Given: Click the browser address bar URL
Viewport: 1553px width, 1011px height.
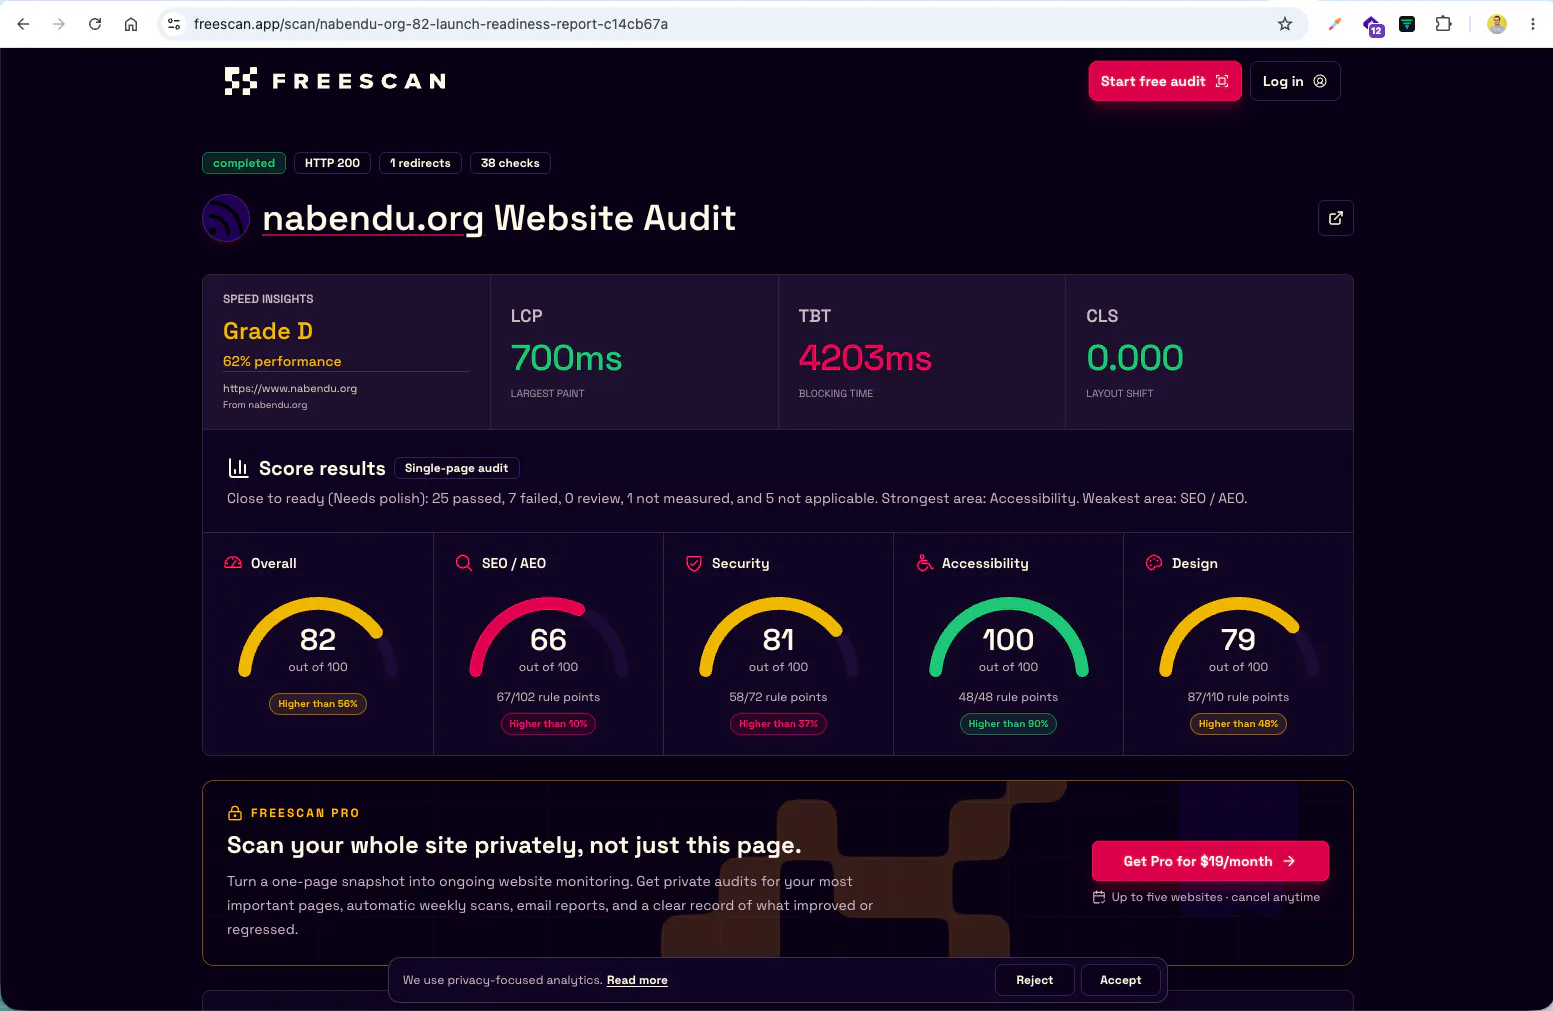Looking at the screenshot, I should point(431,24).
